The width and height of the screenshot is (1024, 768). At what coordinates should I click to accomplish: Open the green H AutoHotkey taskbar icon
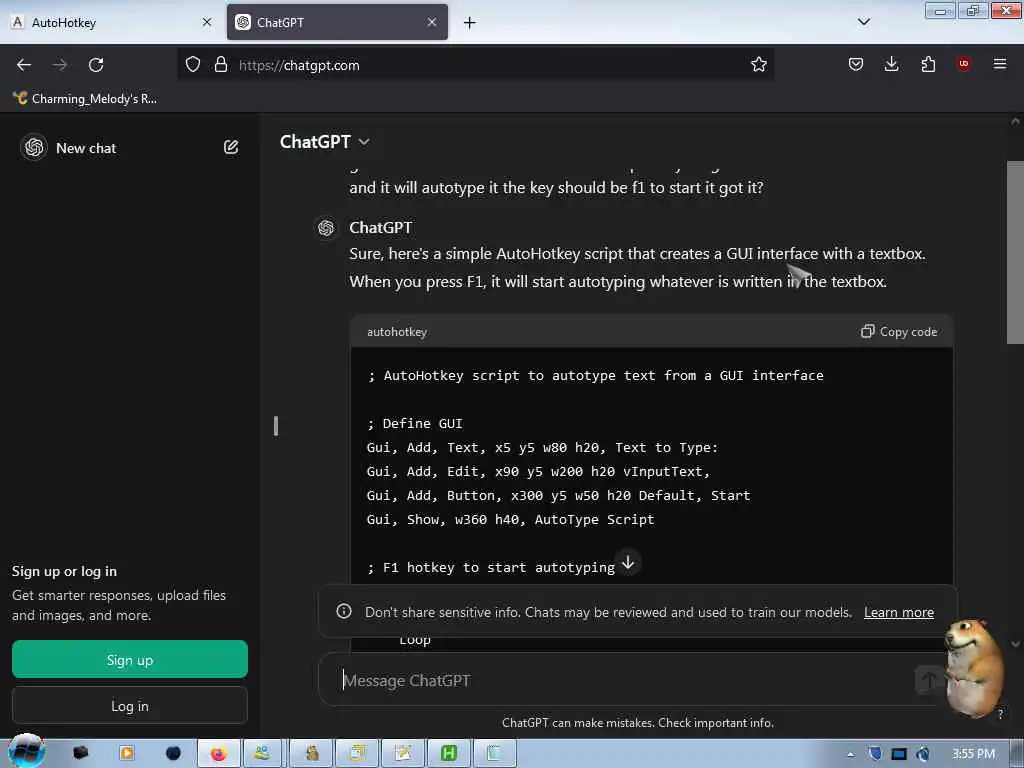point(449,754)
